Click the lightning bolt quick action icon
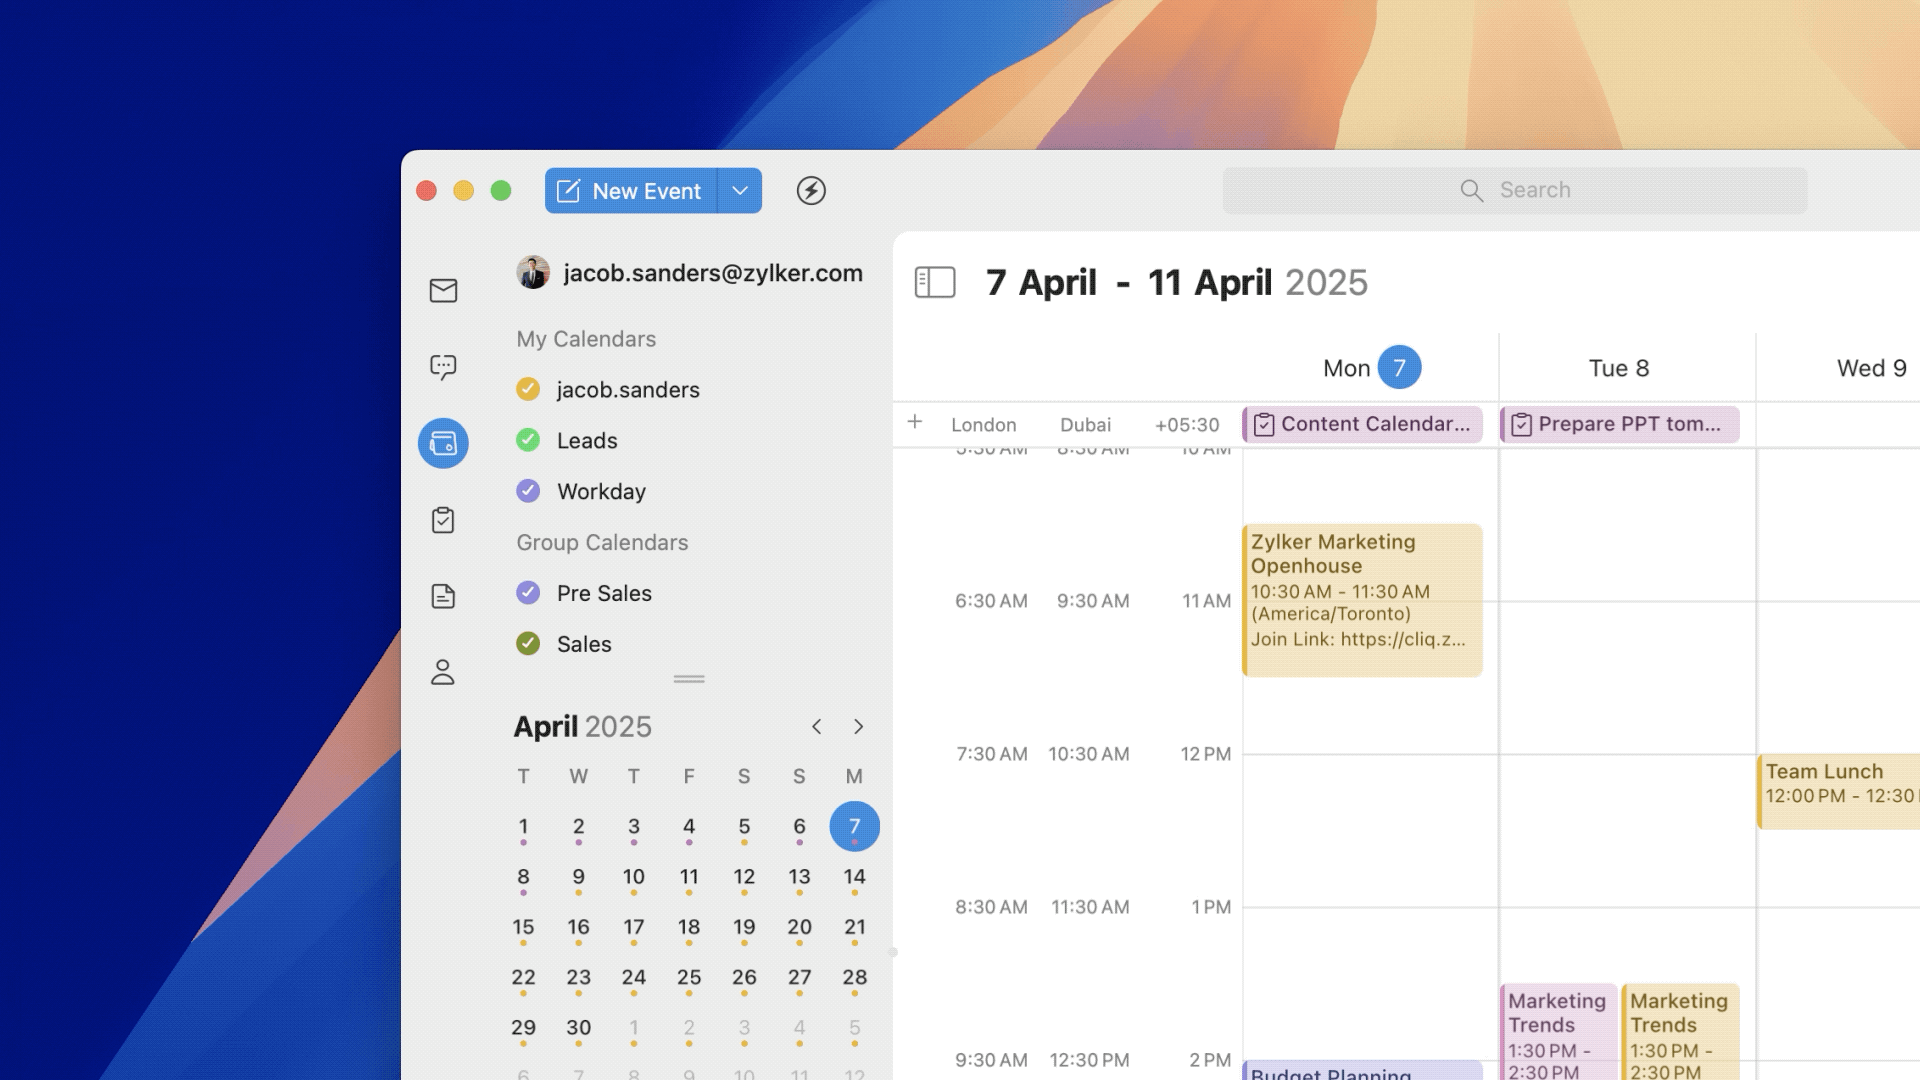Viewport: 1920px width, 1080px height. 811,190
